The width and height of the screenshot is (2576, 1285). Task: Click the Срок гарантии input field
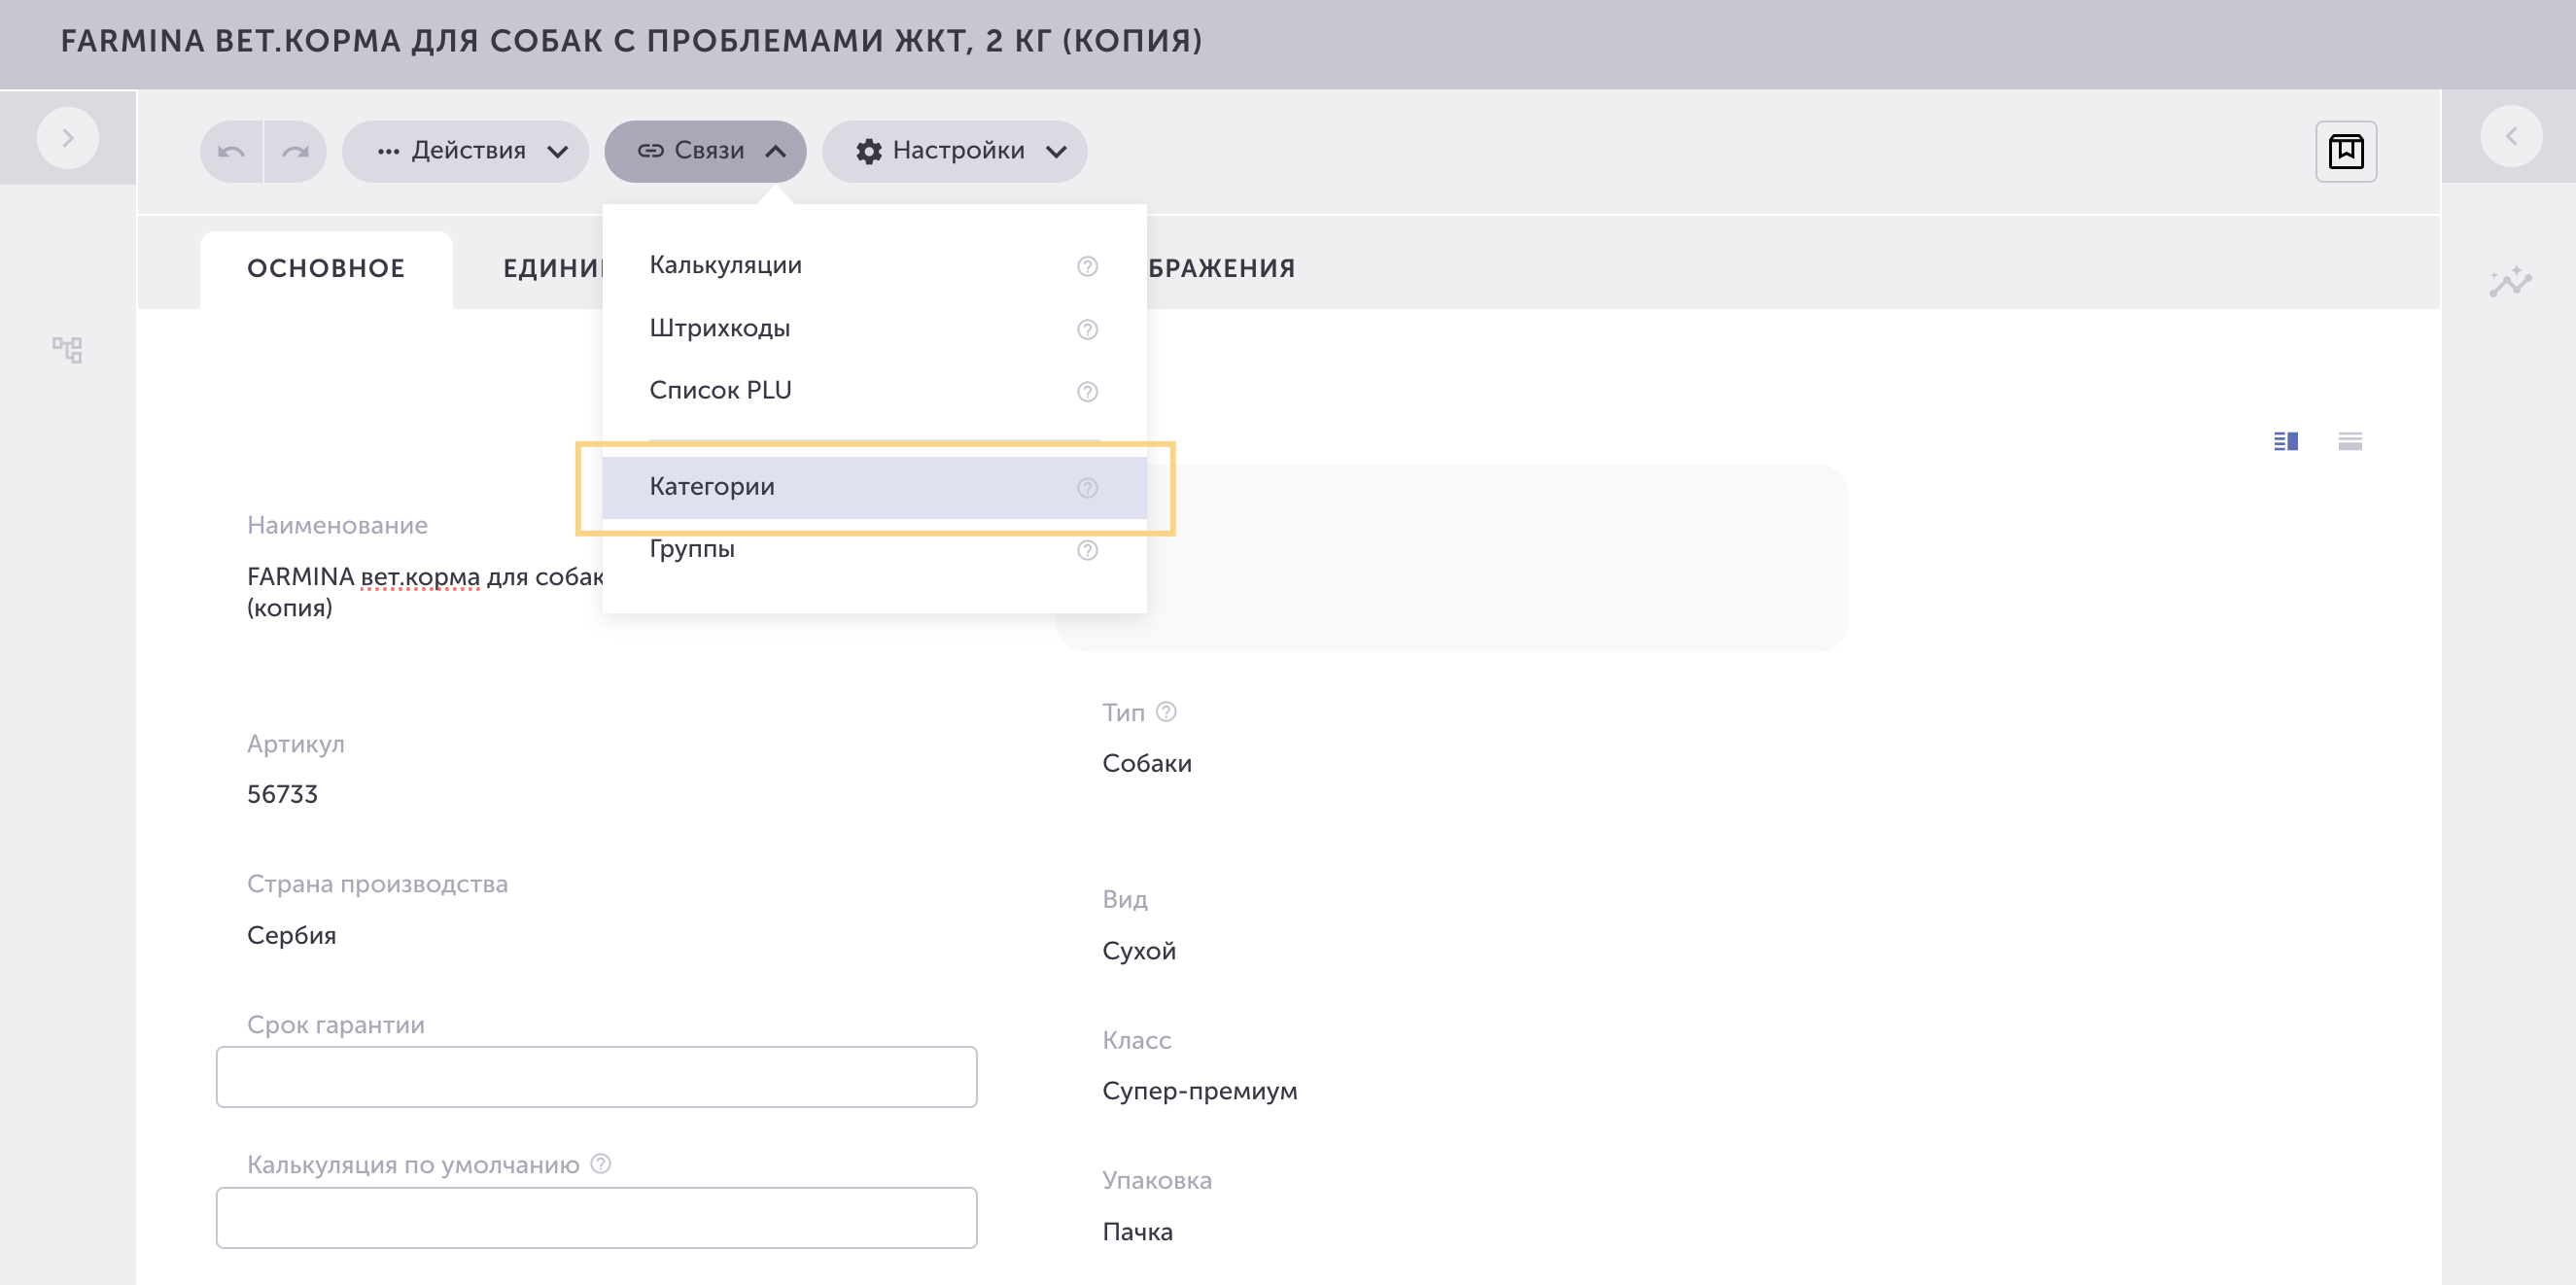pos(596,1077)
